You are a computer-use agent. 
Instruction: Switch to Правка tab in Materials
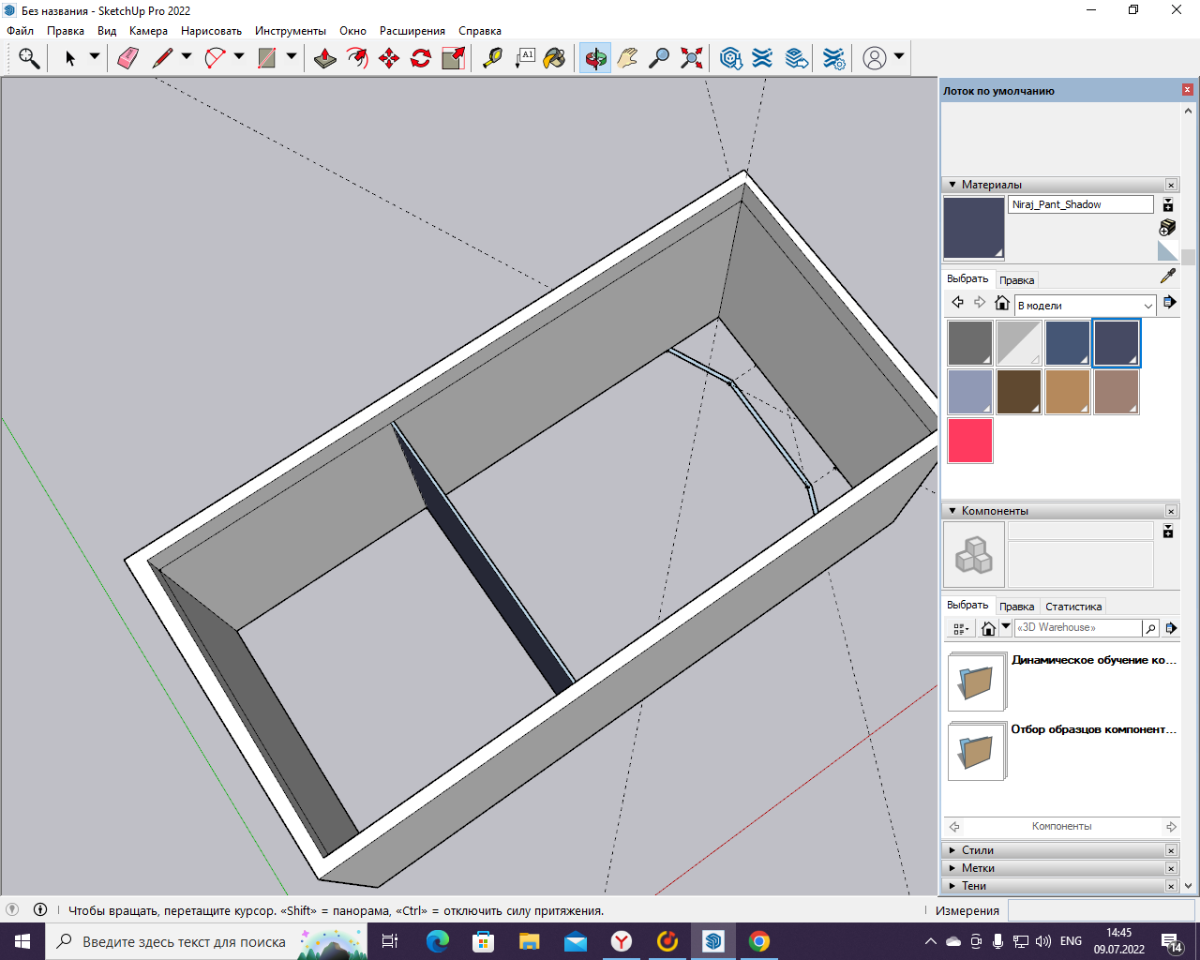pyautogui.click(x=1017, y=280)
